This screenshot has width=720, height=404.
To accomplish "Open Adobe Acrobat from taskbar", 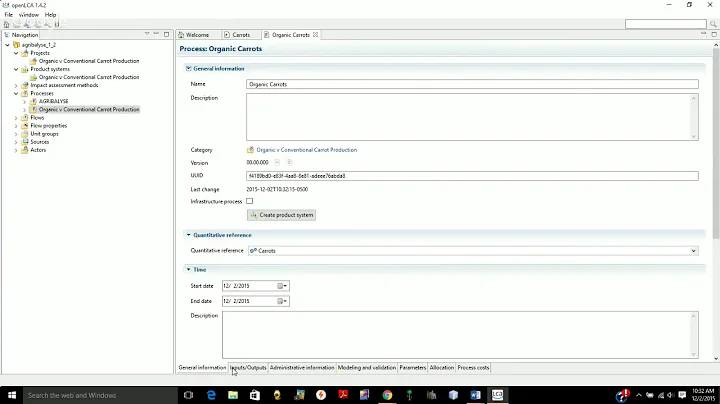I will (343, 395).
